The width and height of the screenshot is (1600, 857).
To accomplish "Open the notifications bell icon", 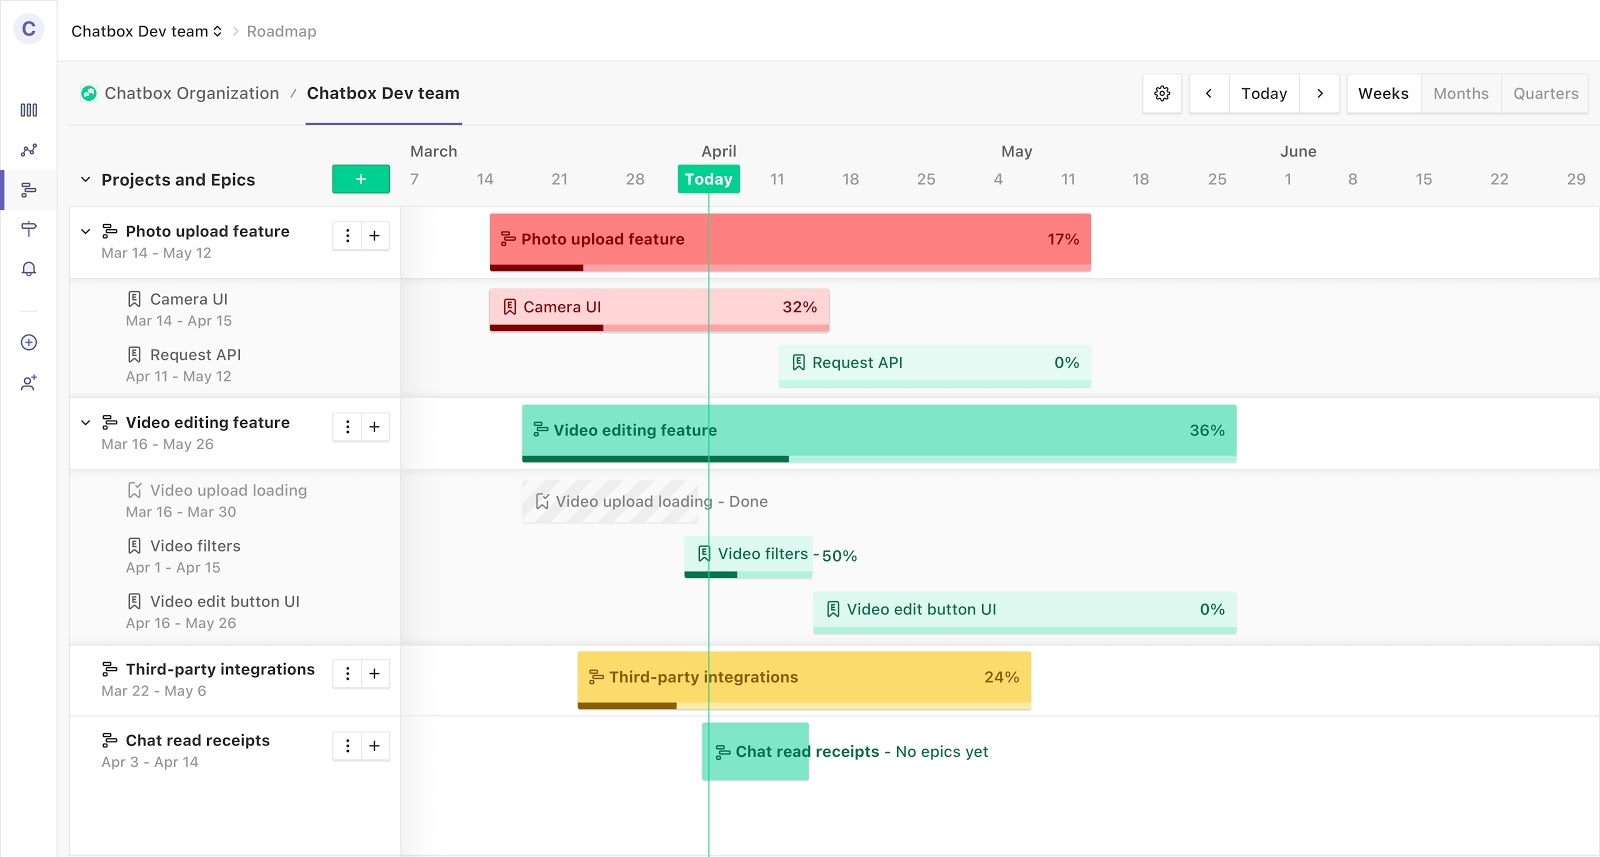I will [x=29, y=269].
